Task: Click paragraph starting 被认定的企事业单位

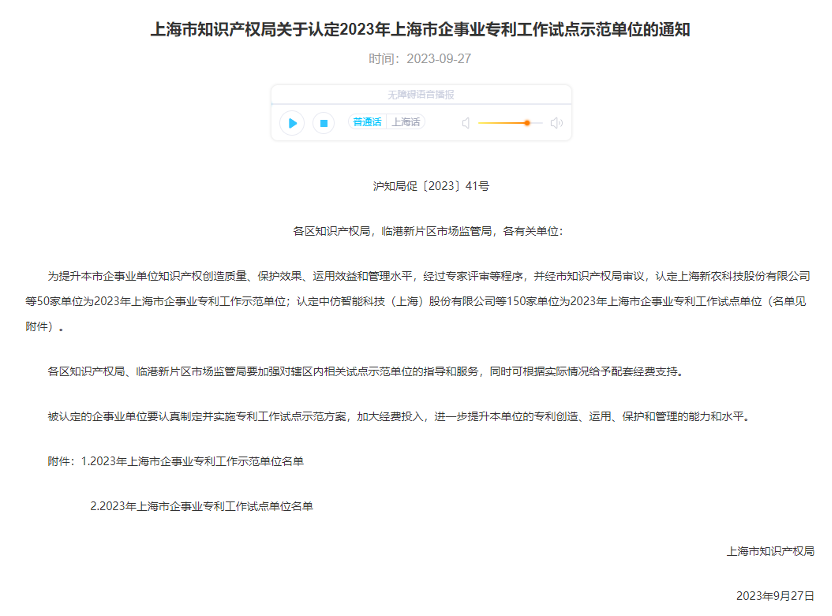Action: click(x=398, y=417)
